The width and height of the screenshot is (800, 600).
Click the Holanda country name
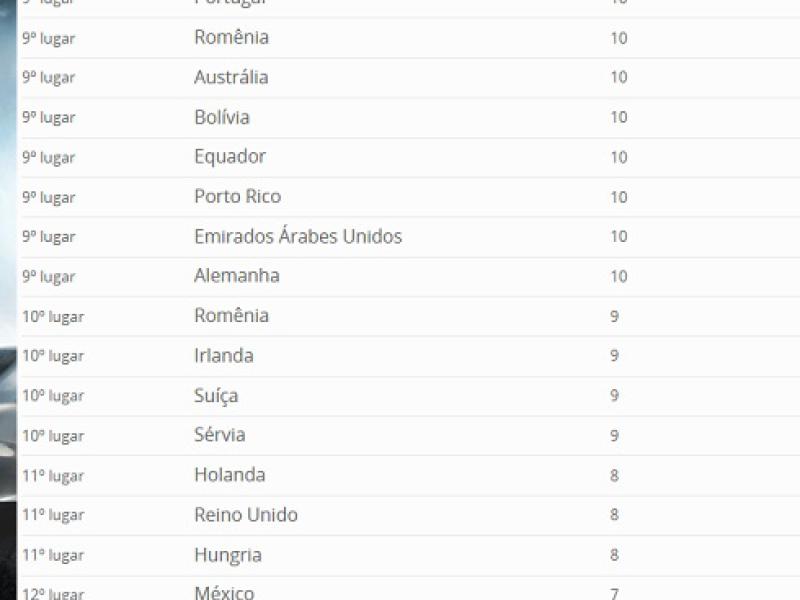(230, 475)
